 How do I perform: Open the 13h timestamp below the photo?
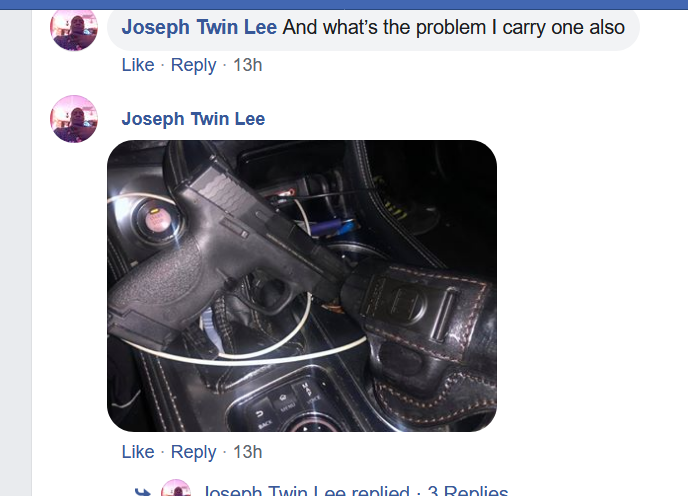coord(247,452)
